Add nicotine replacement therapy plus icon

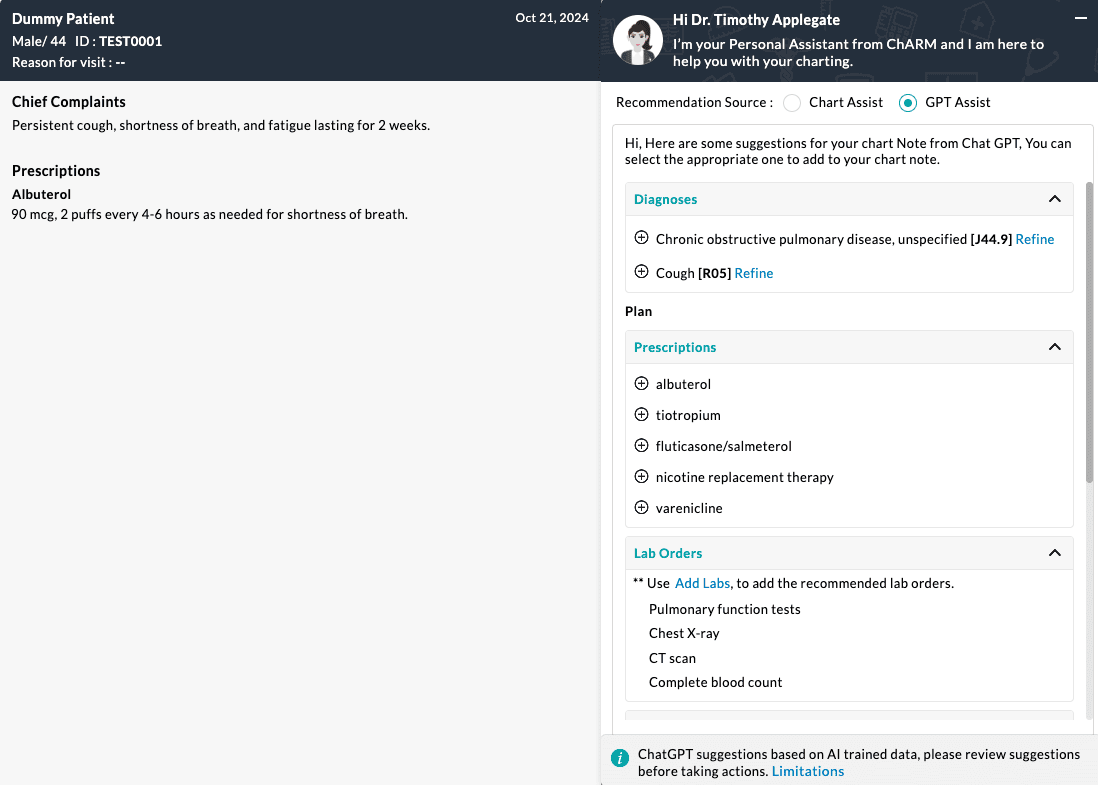(x=642, y=477)
